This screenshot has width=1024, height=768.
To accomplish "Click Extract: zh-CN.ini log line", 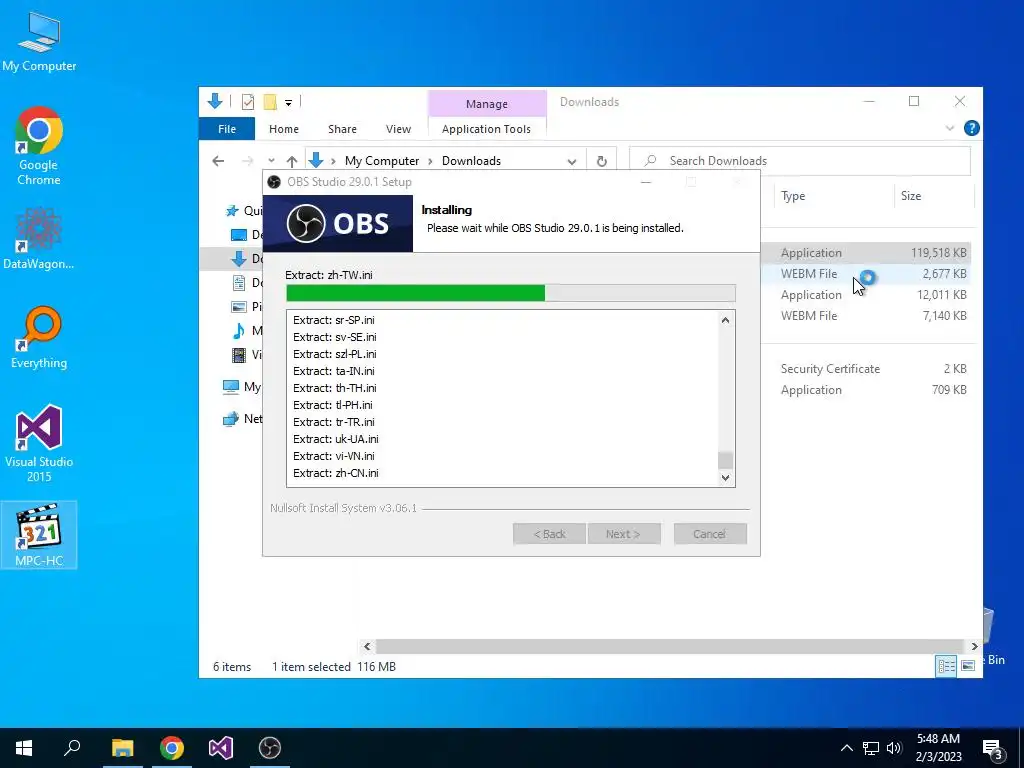I will (x=336, y=473).
